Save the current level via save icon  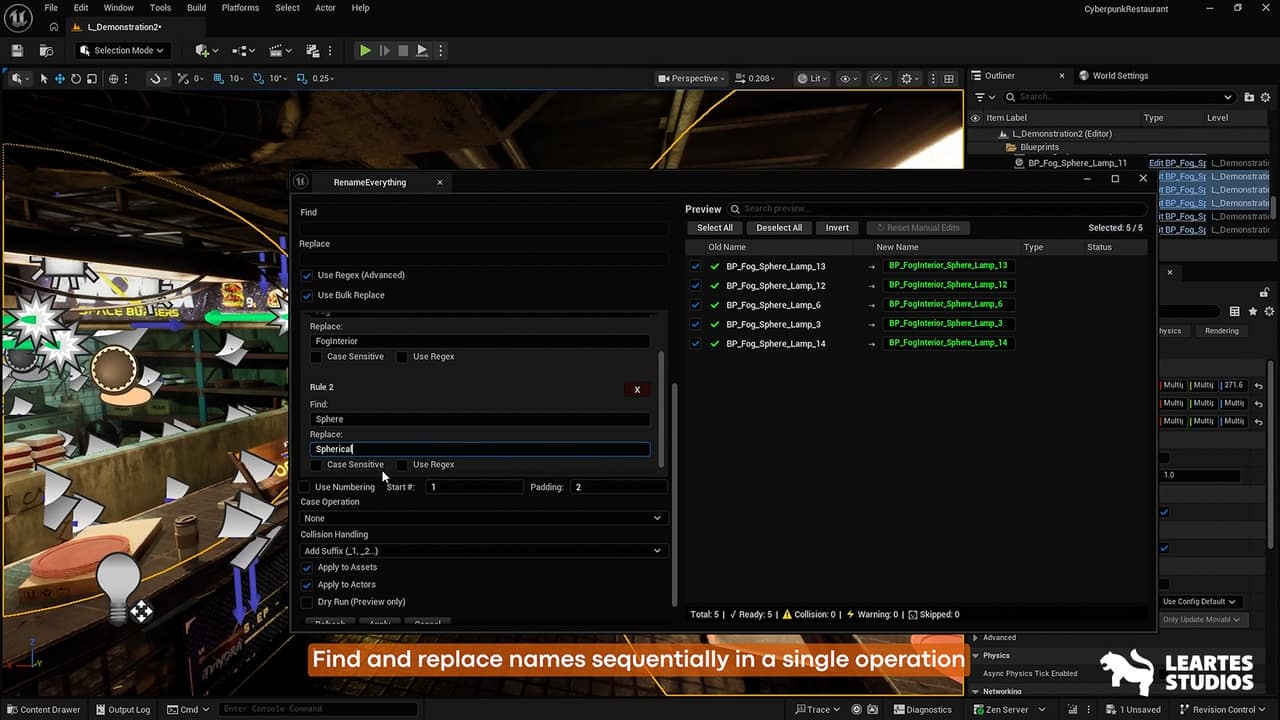point(15,50)
